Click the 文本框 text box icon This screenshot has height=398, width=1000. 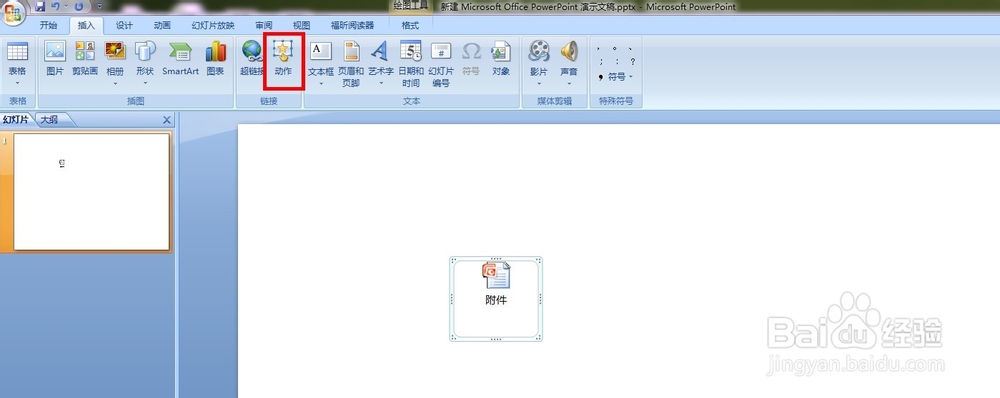[321, 51]
